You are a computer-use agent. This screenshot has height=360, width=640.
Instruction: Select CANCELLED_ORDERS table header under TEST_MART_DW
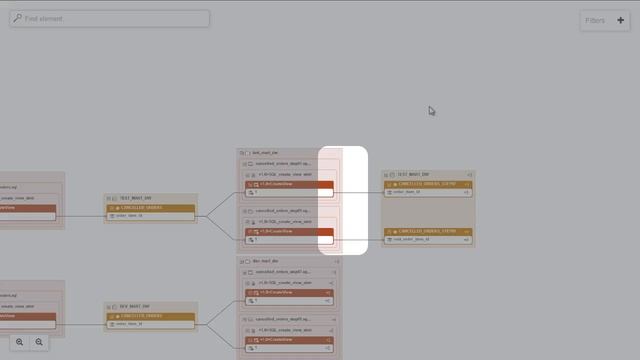point(151,208)
